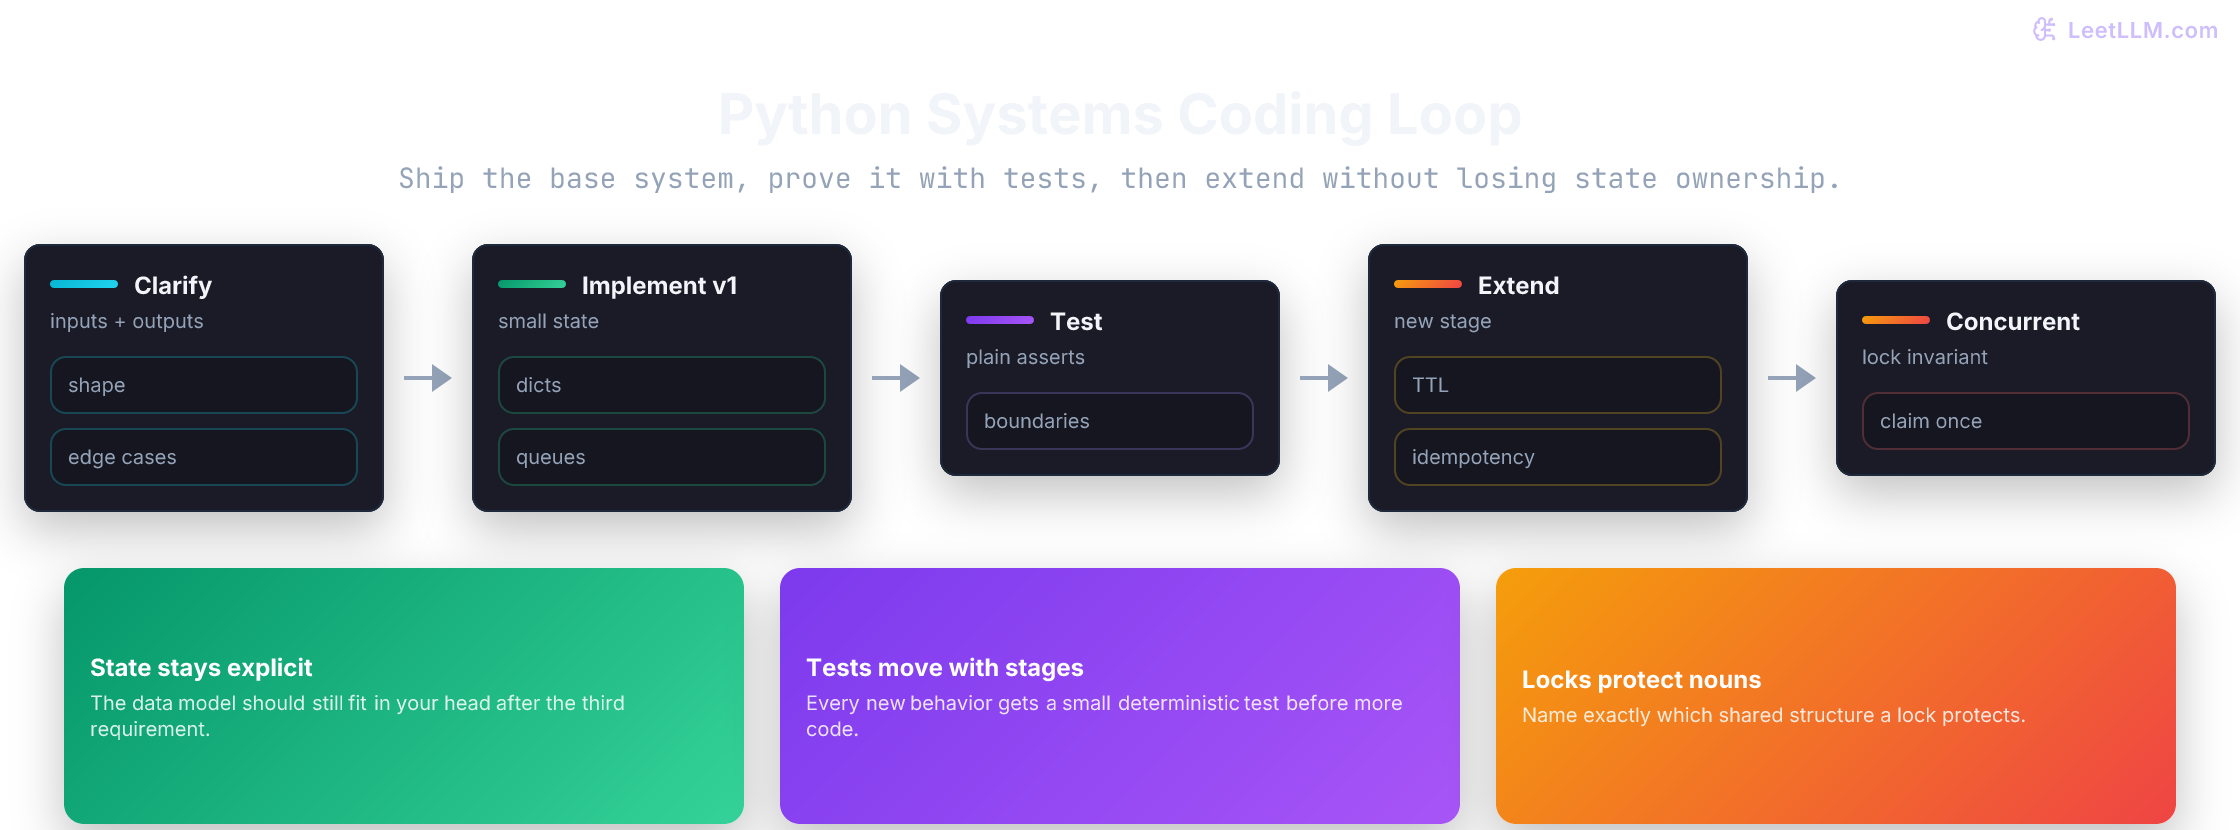The image size is (2240, 830).
Task: Click the orange color bar beside Extend
Action: (1428, 284)
